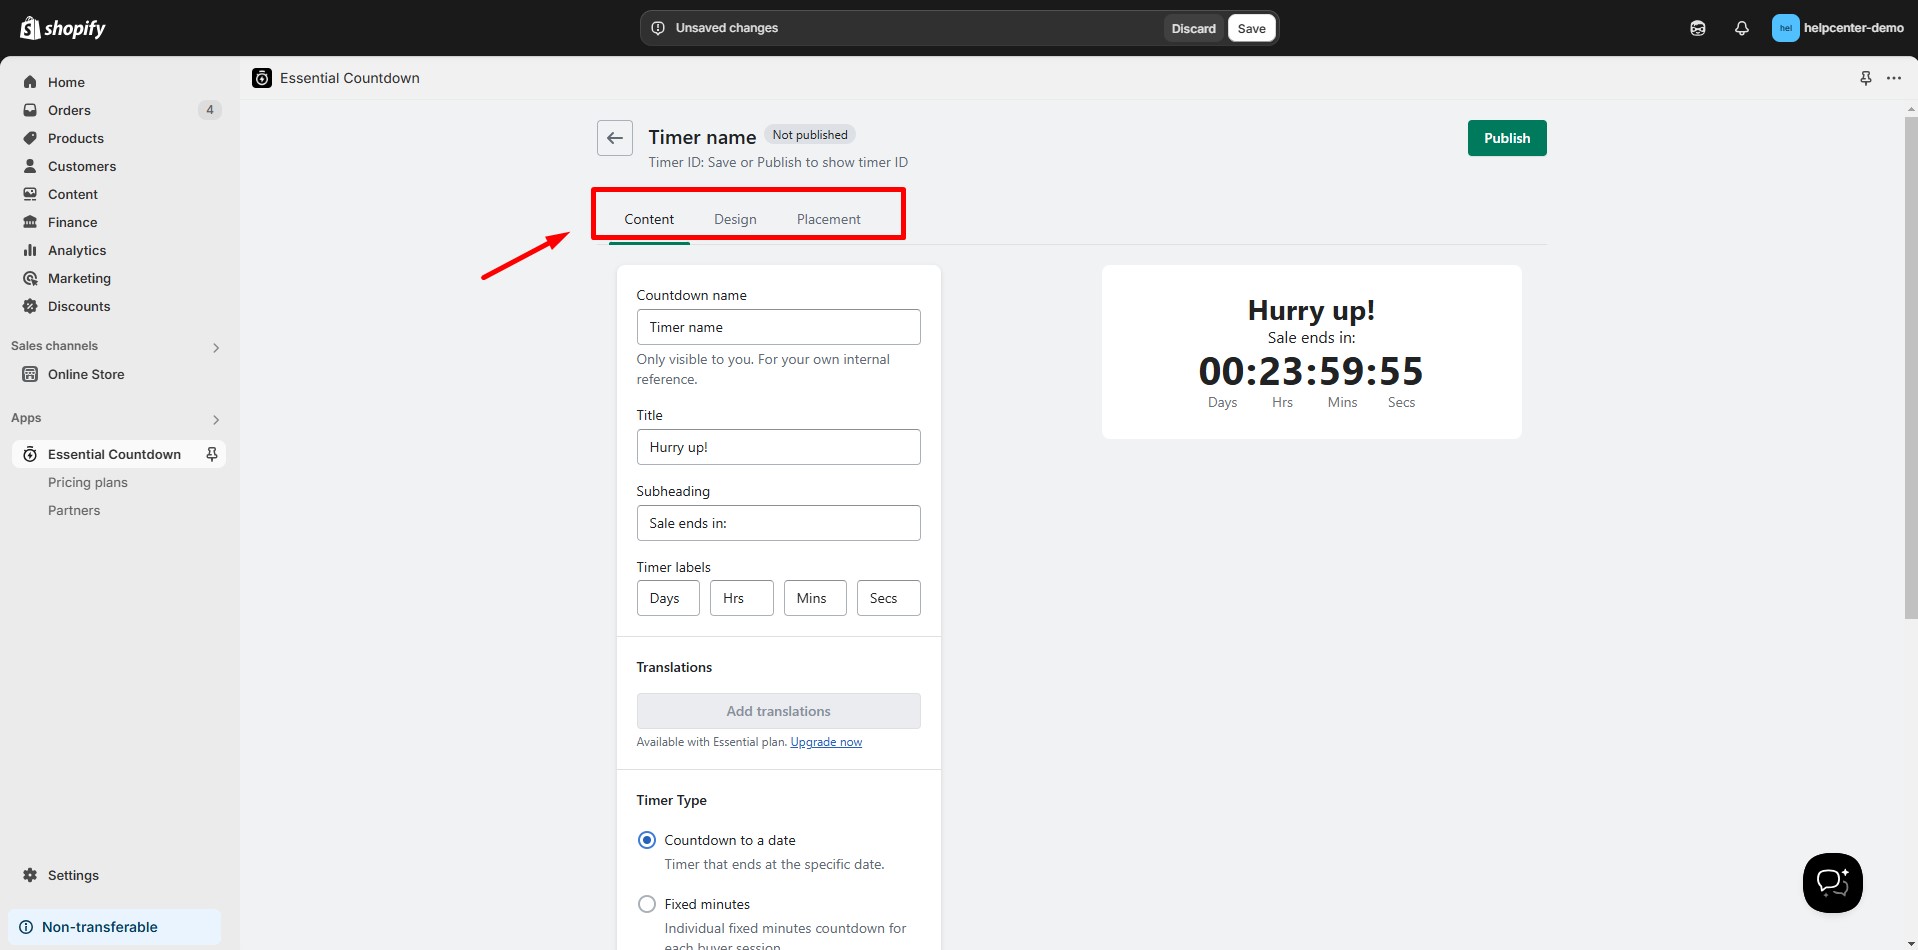The image size is (1918, 950).
Task: Open Settings via the gear icon
Action: coord(30,875)
